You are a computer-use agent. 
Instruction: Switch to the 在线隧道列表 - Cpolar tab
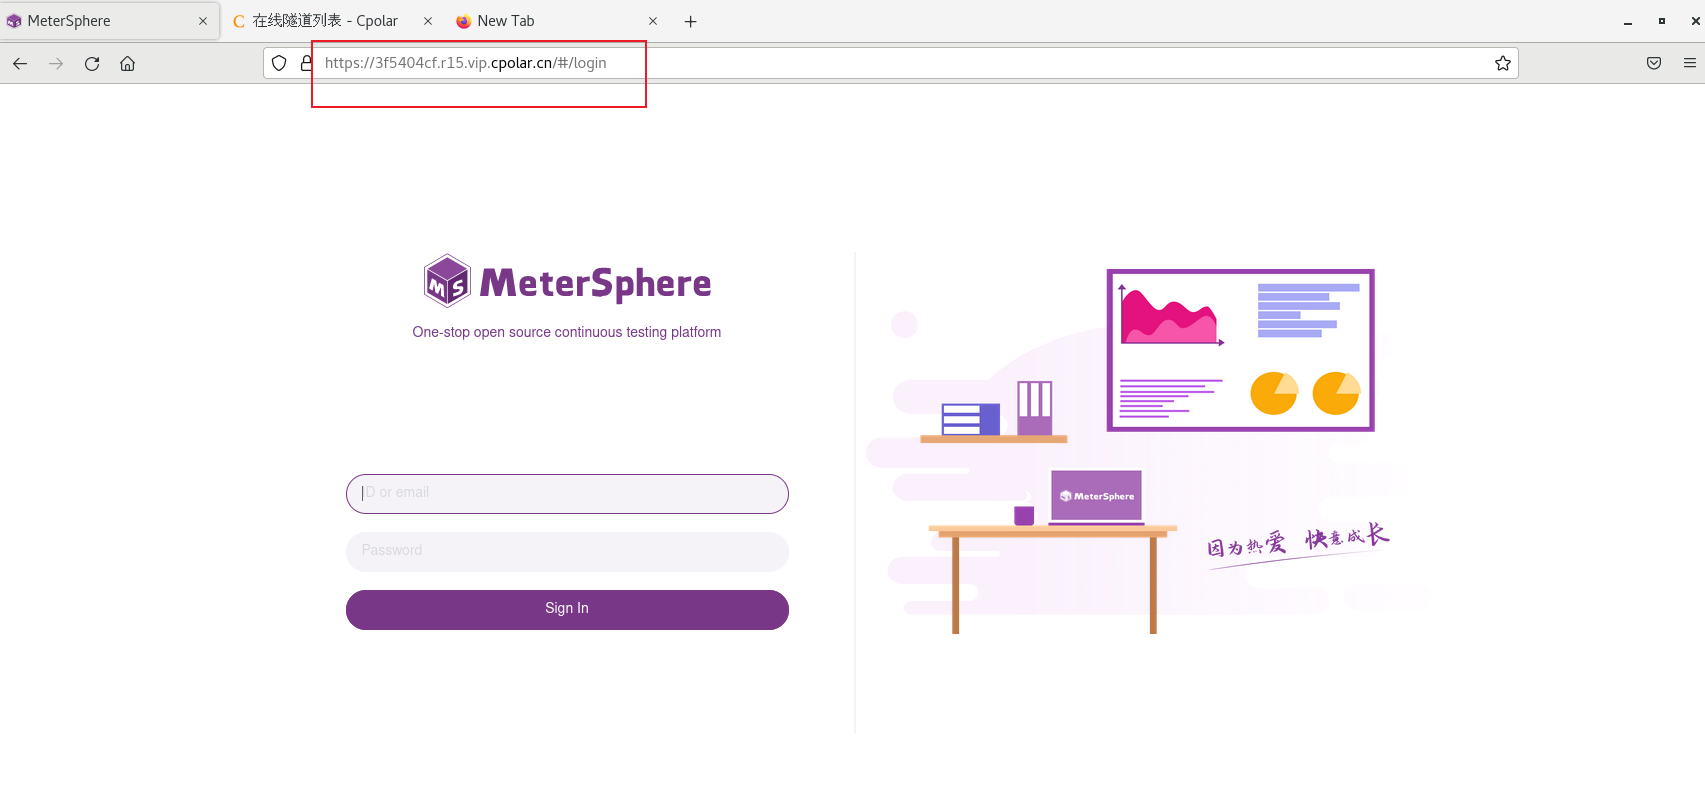[x=334, y=21]
